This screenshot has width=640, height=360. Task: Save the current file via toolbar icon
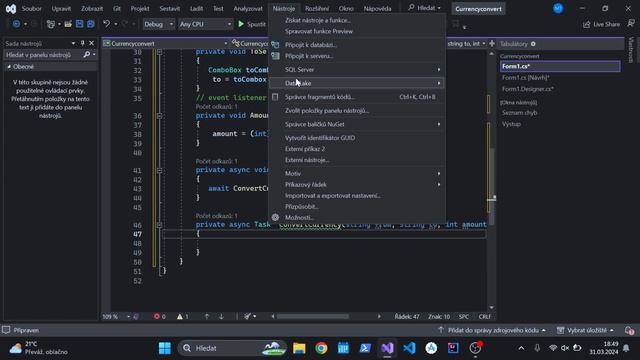[x=79, y=24]
